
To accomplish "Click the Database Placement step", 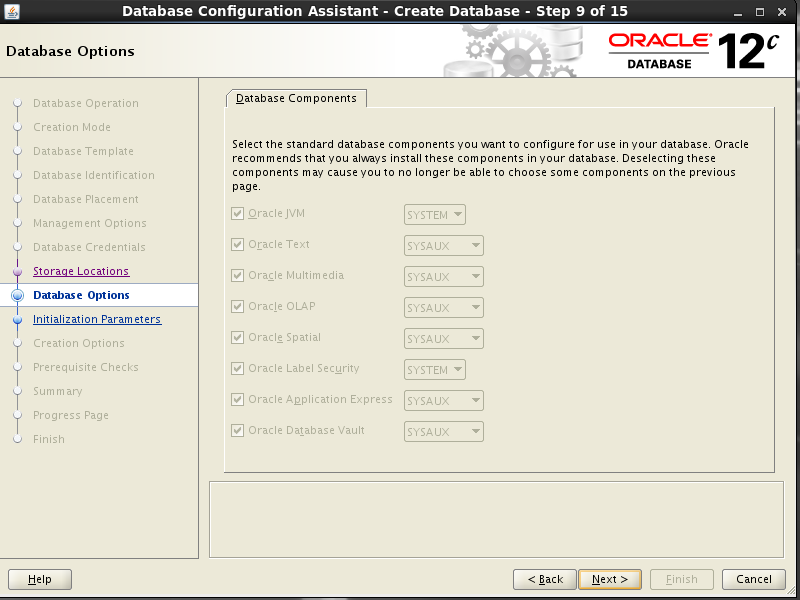I will [x=86, y=199].
